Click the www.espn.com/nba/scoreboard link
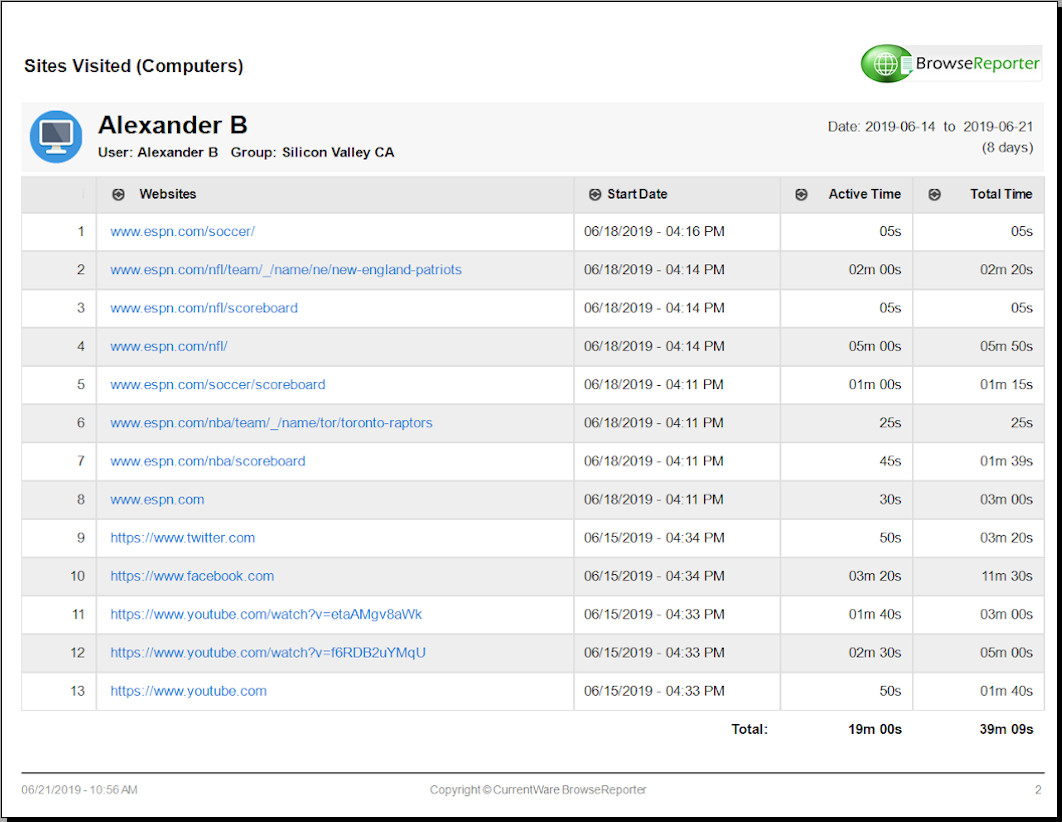The height and width of the screenshot is (822, 1062). point(207,461)
